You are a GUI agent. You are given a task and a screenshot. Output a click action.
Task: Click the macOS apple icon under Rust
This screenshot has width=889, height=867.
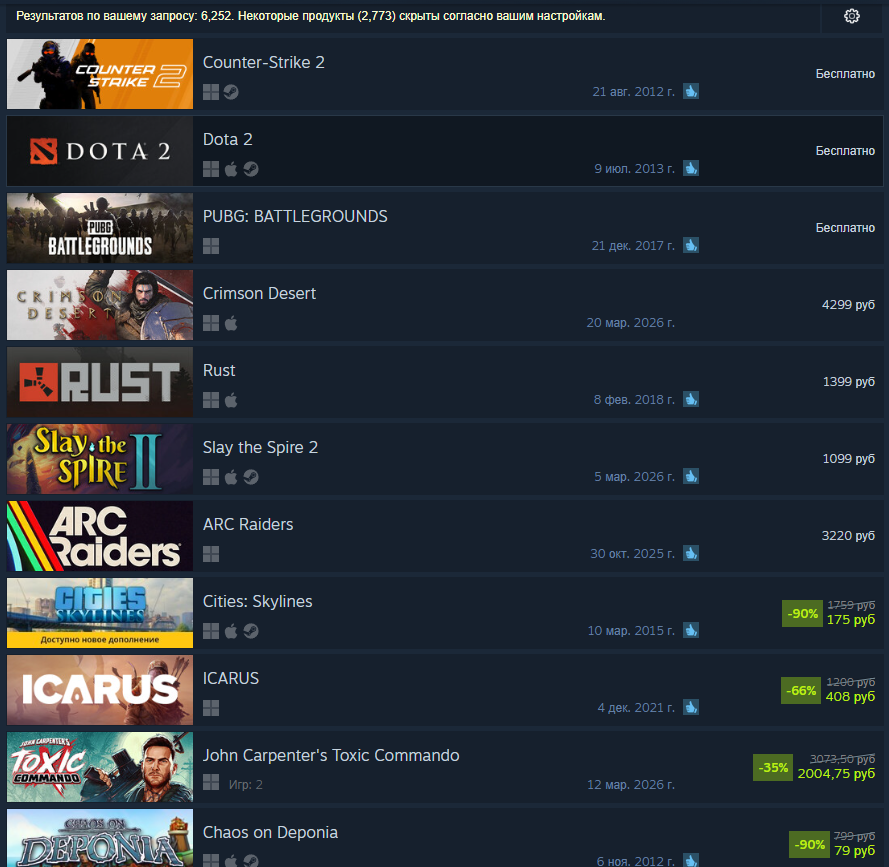231,400
